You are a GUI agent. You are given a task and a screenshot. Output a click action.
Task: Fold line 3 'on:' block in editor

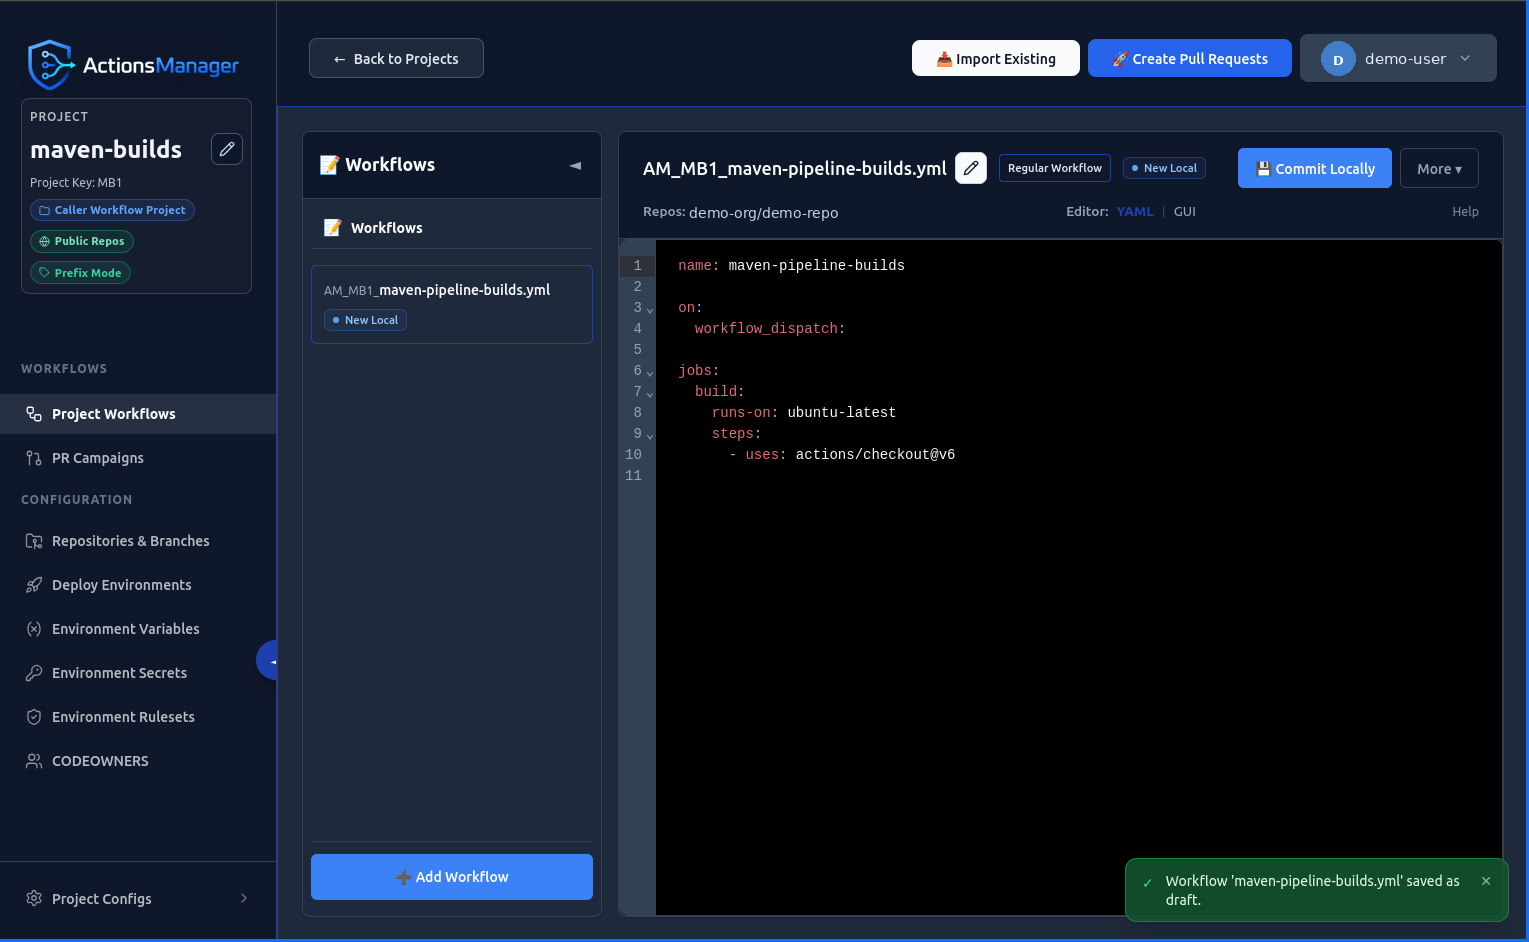[x=650, y=310]
